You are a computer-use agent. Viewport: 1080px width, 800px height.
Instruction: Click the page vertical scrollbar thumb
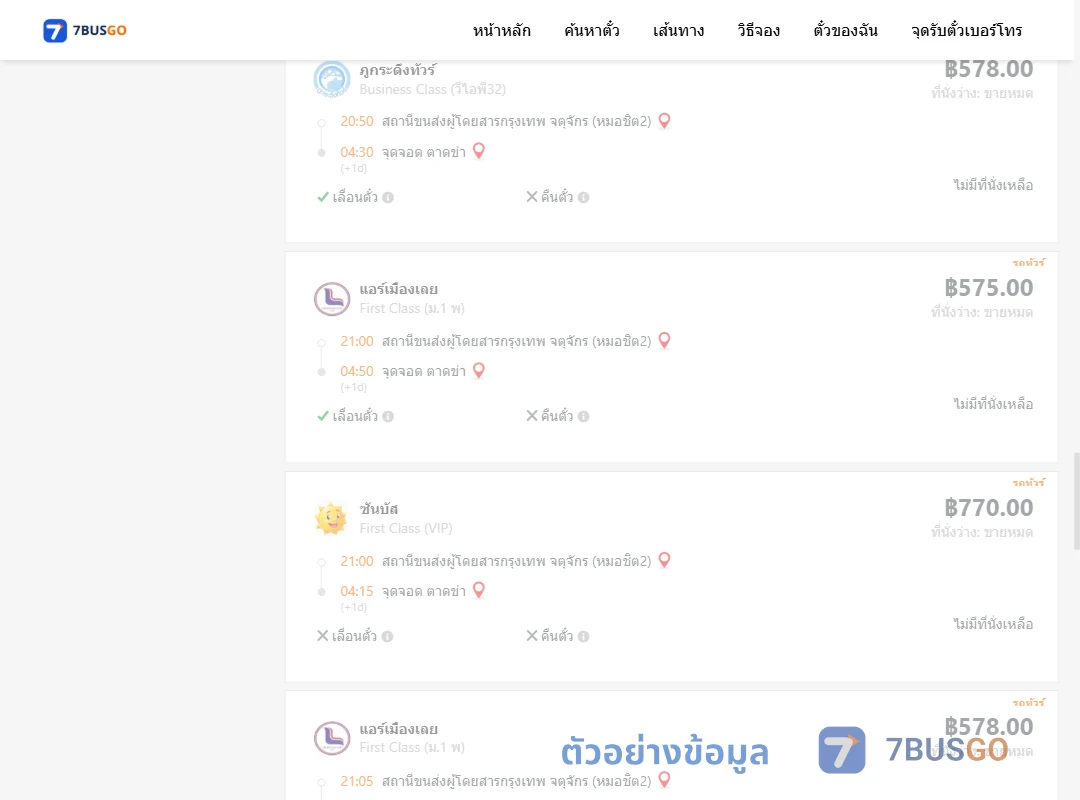point(1076,501)
